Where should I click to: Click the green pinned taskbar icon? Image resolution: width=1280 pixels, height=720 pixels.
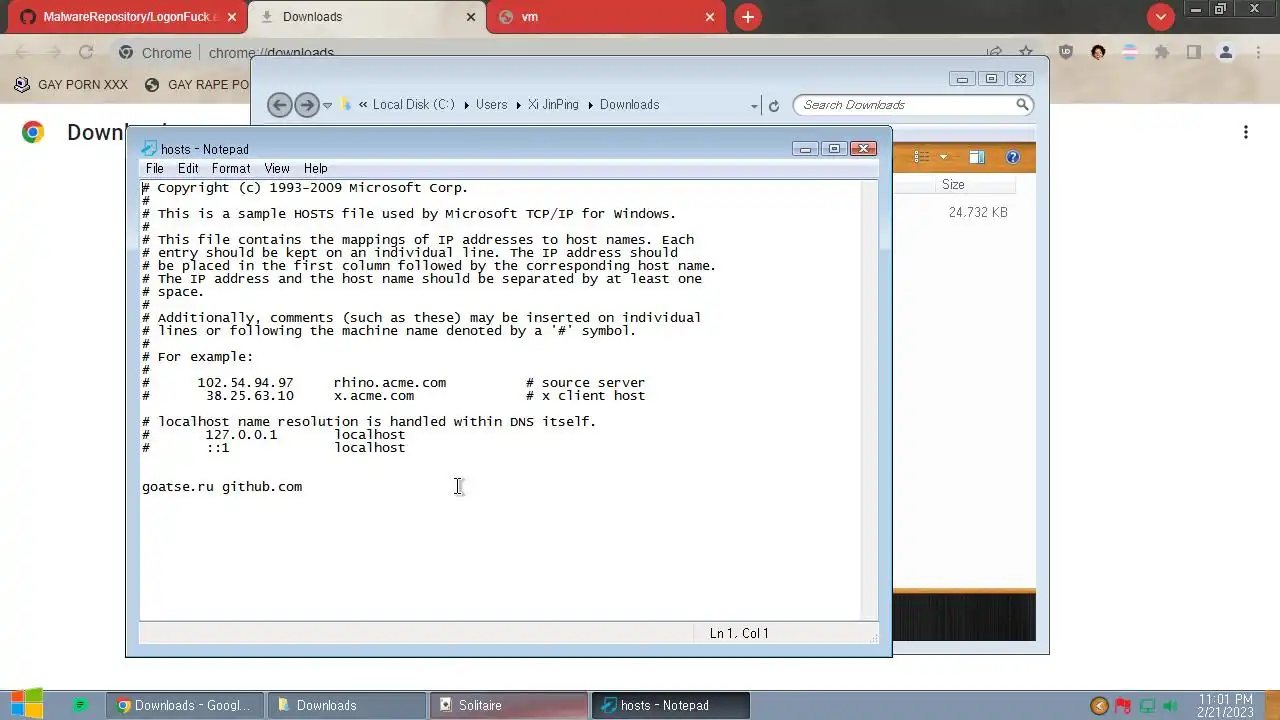81,705
